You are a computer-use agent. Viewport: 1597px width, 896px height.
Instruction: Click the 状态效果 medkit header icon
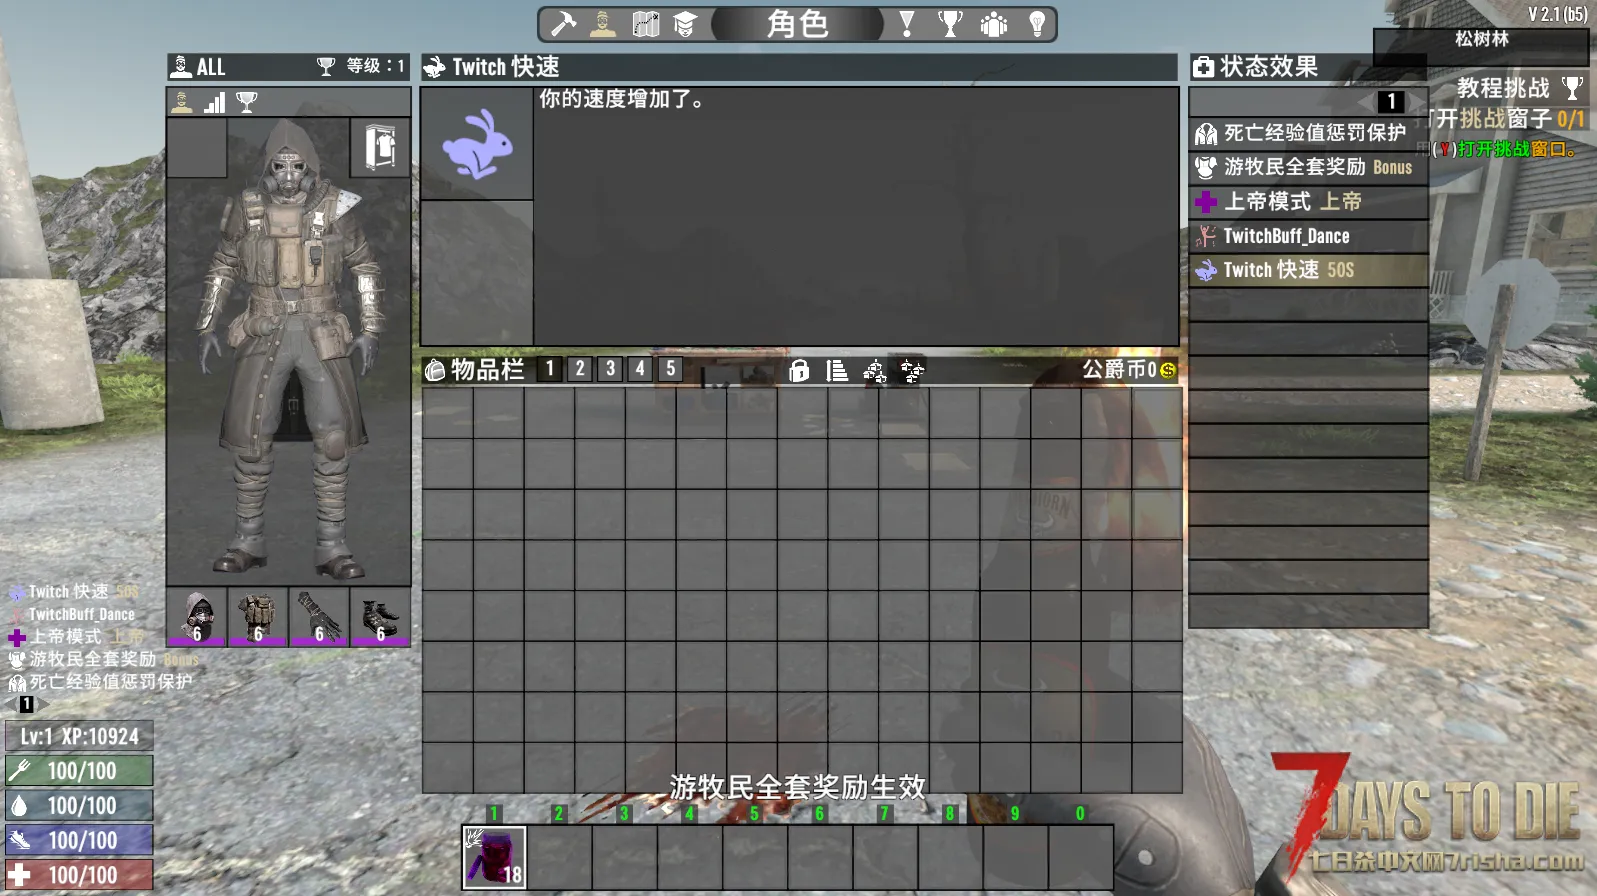(1204, 67)
